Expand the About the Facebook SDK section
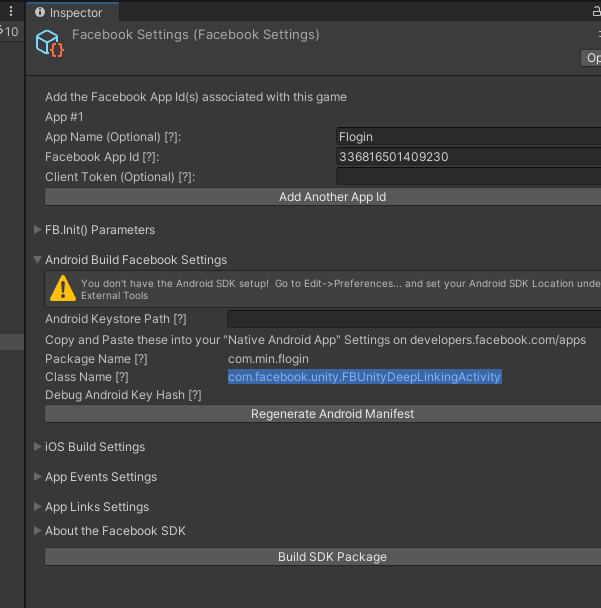Screen dimensions: 601x608 click(38, 530)
